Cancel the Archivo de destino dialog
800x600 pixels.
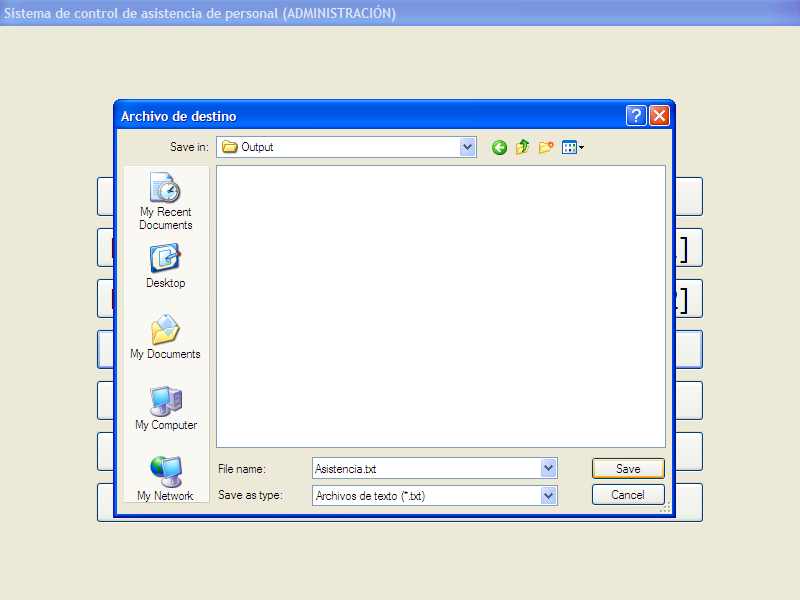click(x=628, y=495)
